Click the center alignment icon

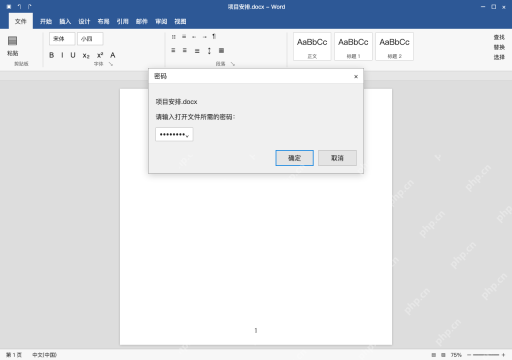click(x=185, y=50)
